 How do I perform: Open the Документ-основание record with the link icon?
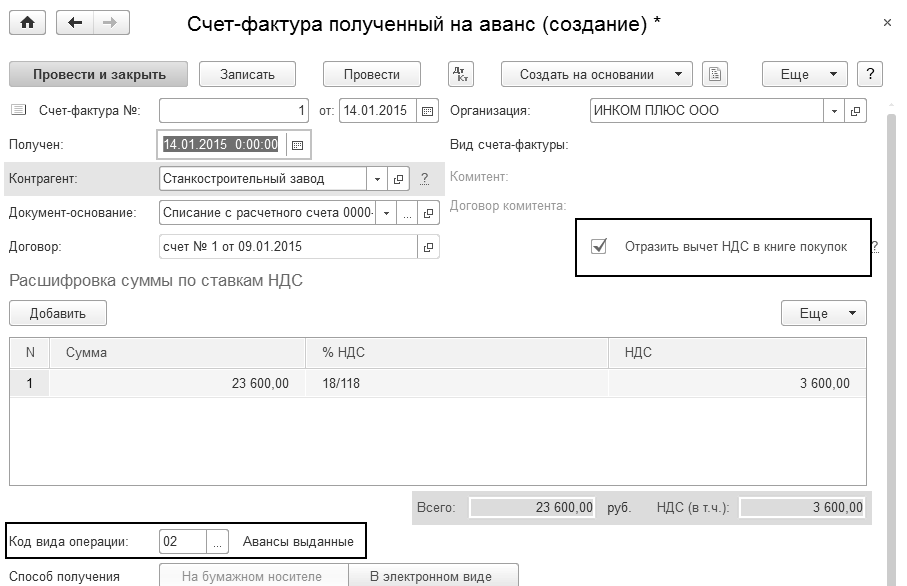coord(428,213)
